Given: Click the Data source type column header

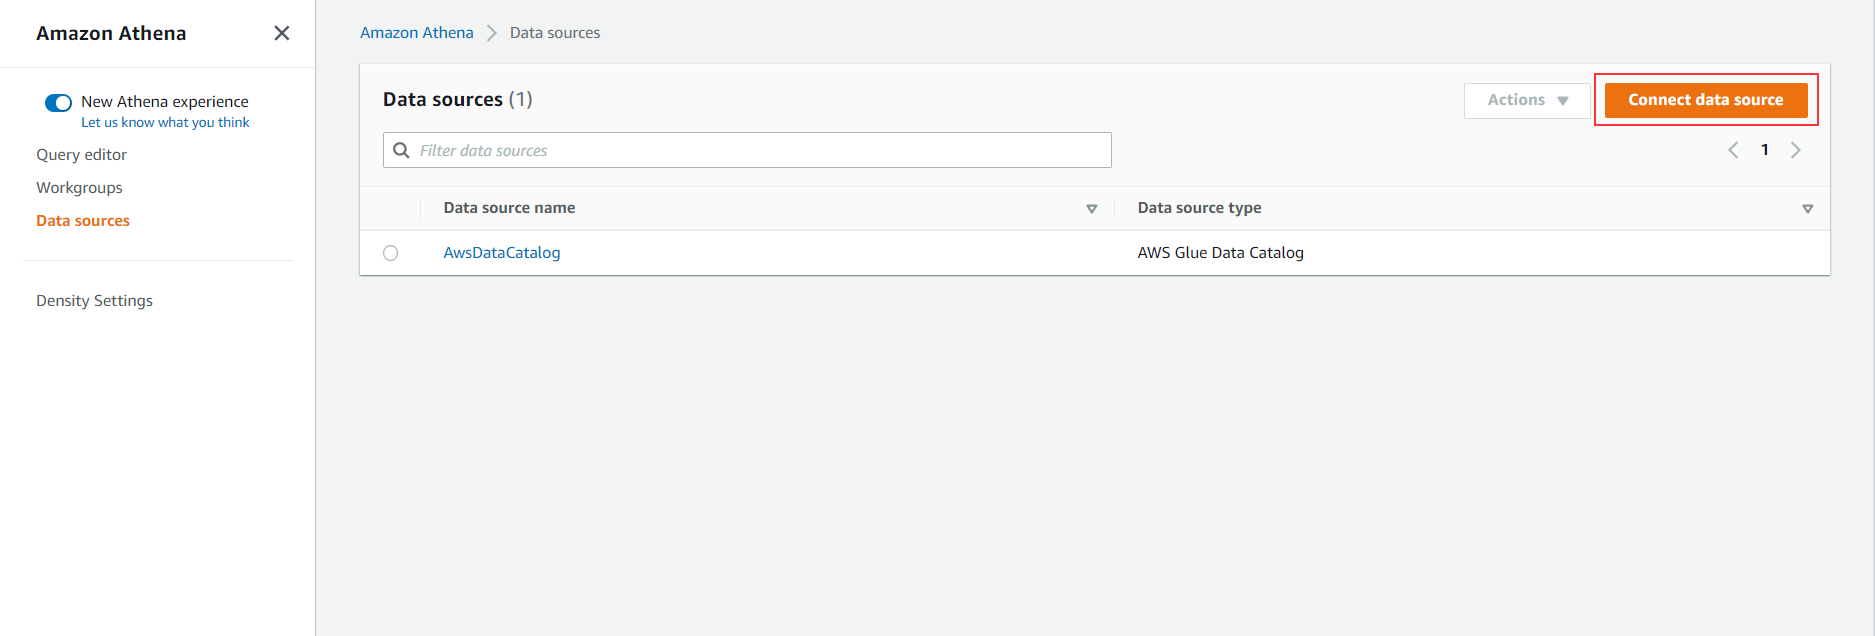Looking at the screenshot, I should [1199, 208].
